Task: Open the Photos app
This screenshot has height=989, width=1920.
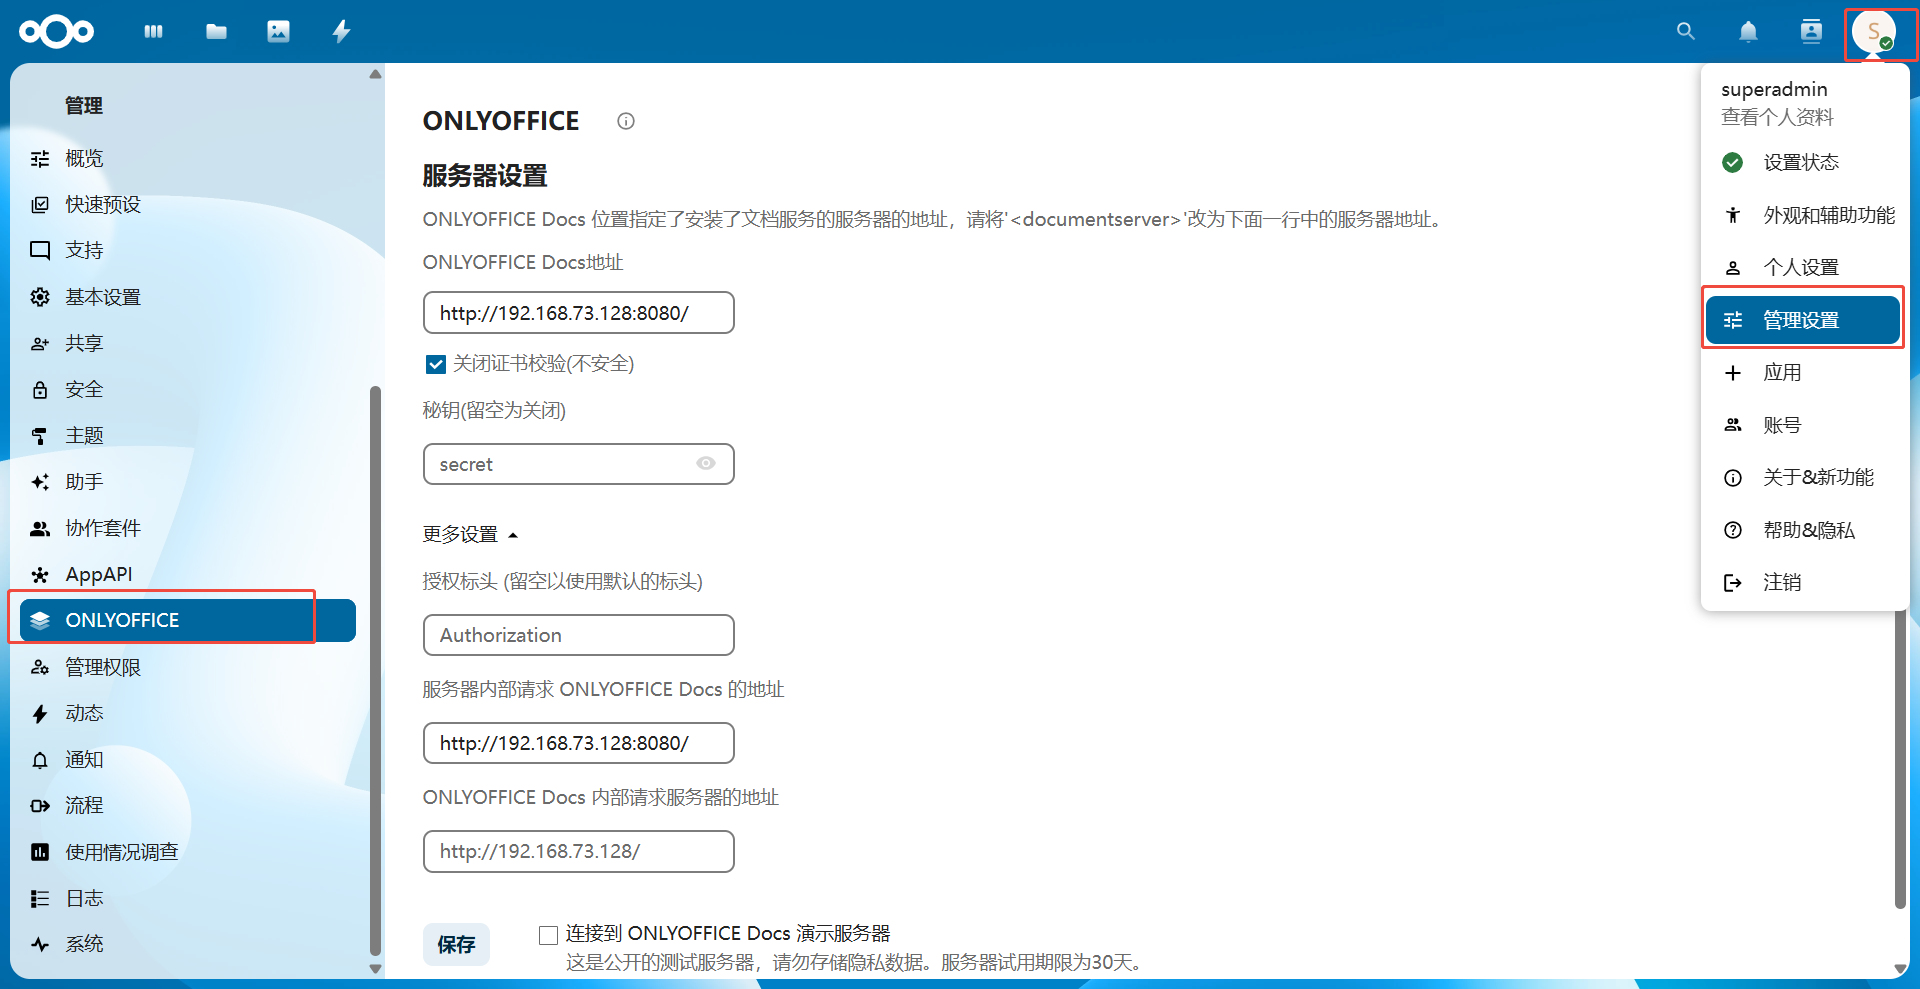Action: [278, 31]
